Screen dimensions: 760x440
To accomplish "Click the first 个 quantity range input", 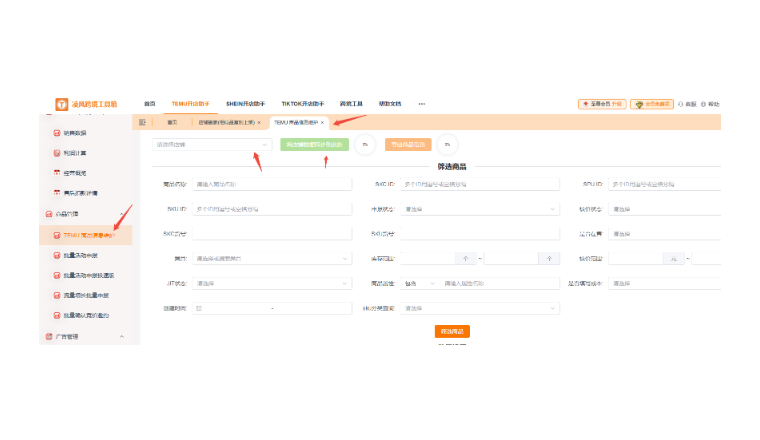I will tap(428, 259).
